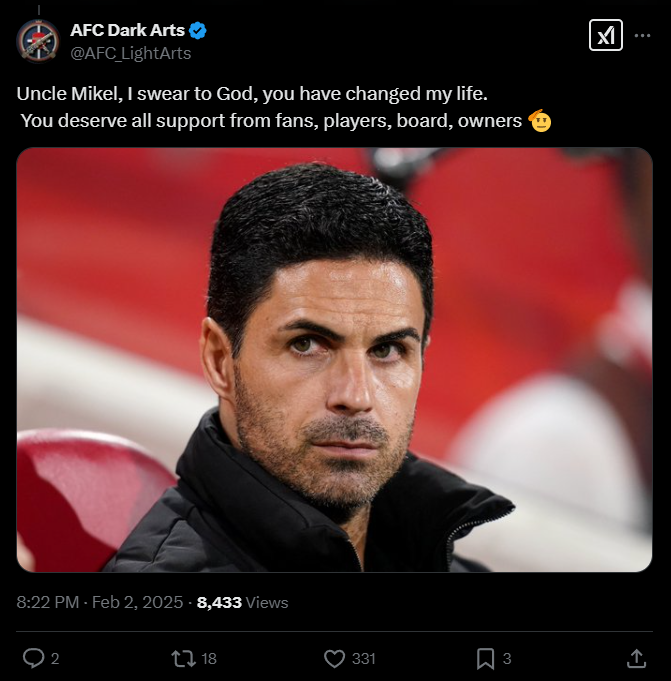Click the 8:22 PM · Feb 2, 2025 timestamp
Screen dimensions: 671x681
pyautogui.click(x=100, y=602)
